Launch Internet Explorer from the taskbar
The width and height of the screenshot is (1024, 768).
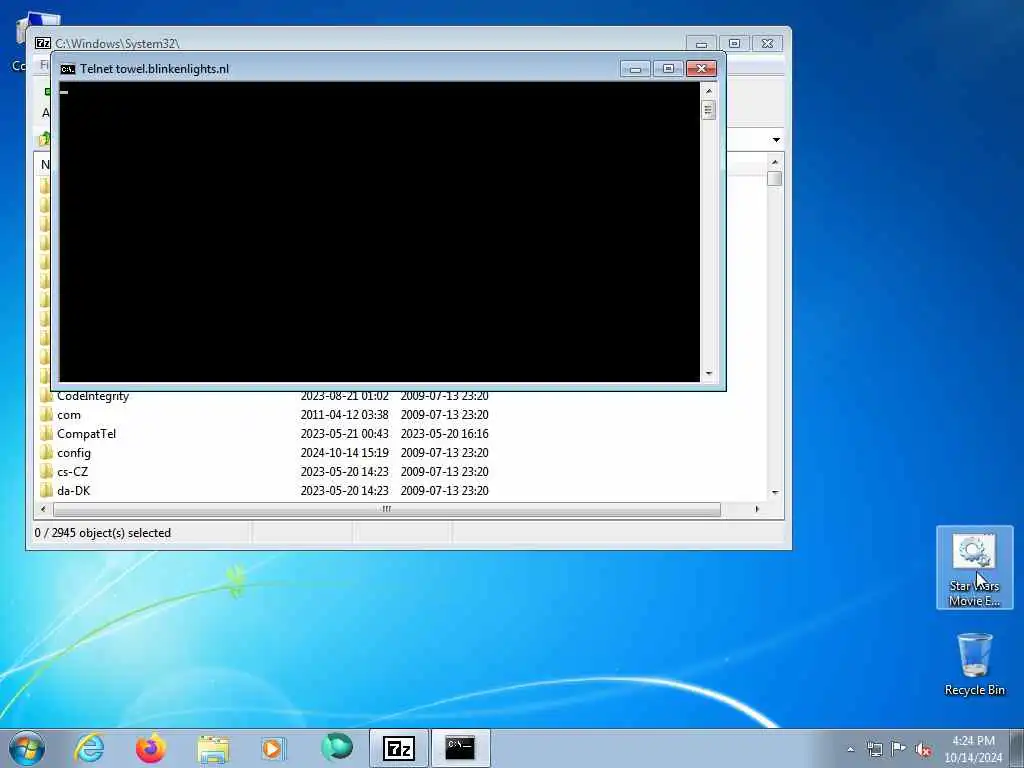pos(89,748)
